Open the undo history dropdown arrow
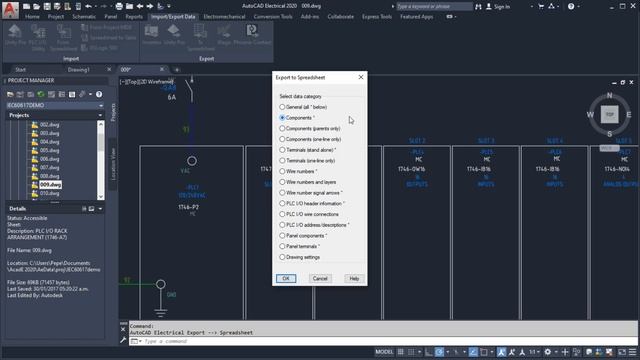 pyautogui.click(x=96, y=6)
